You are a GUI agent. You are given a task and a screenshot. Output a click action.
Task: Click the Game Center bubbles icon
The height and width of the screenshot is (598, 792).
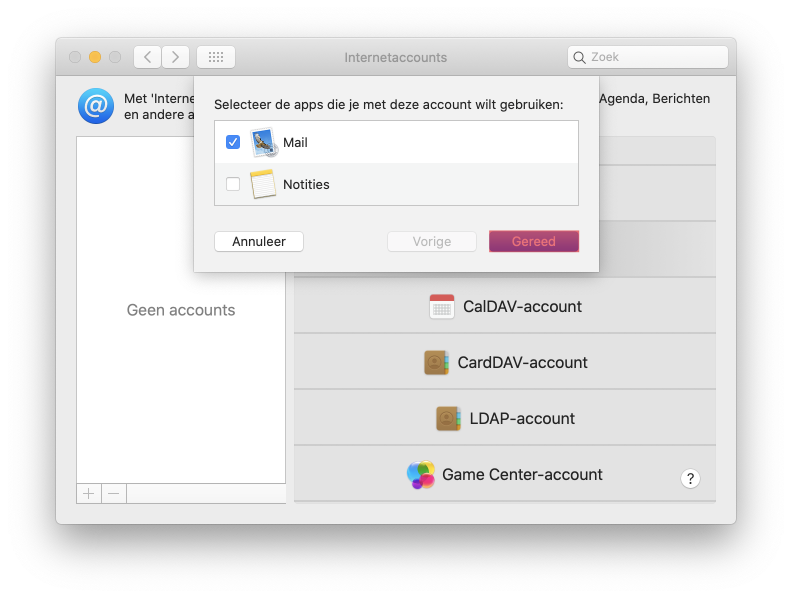coord(421,475)
